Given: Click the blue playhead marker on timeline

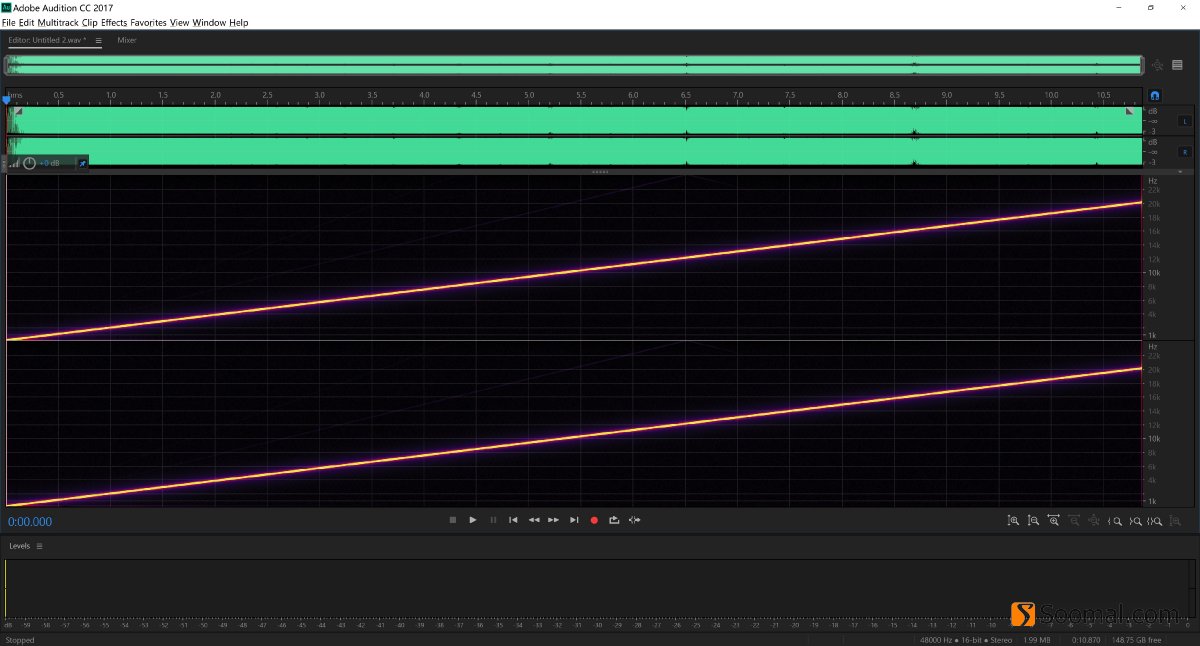Looking at the screenshot, I should point(6,99).
